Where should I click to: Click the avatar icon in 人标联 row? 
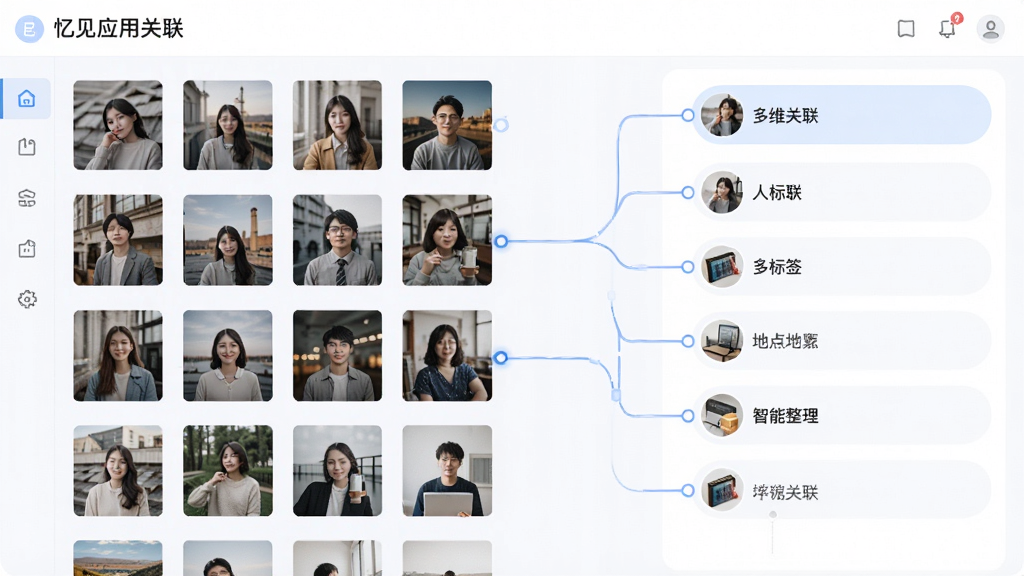(722, 192)
